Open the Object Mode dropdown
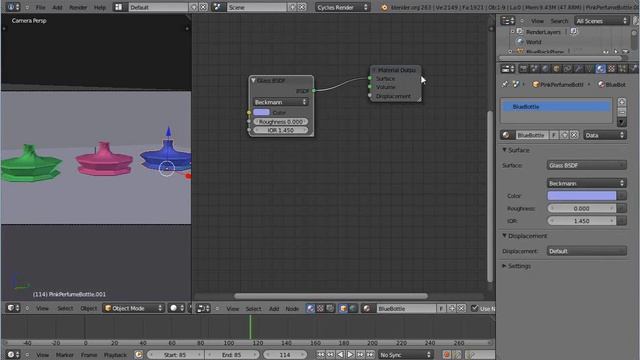The height and width of the screenshot is (360, 640). (134, 309)
